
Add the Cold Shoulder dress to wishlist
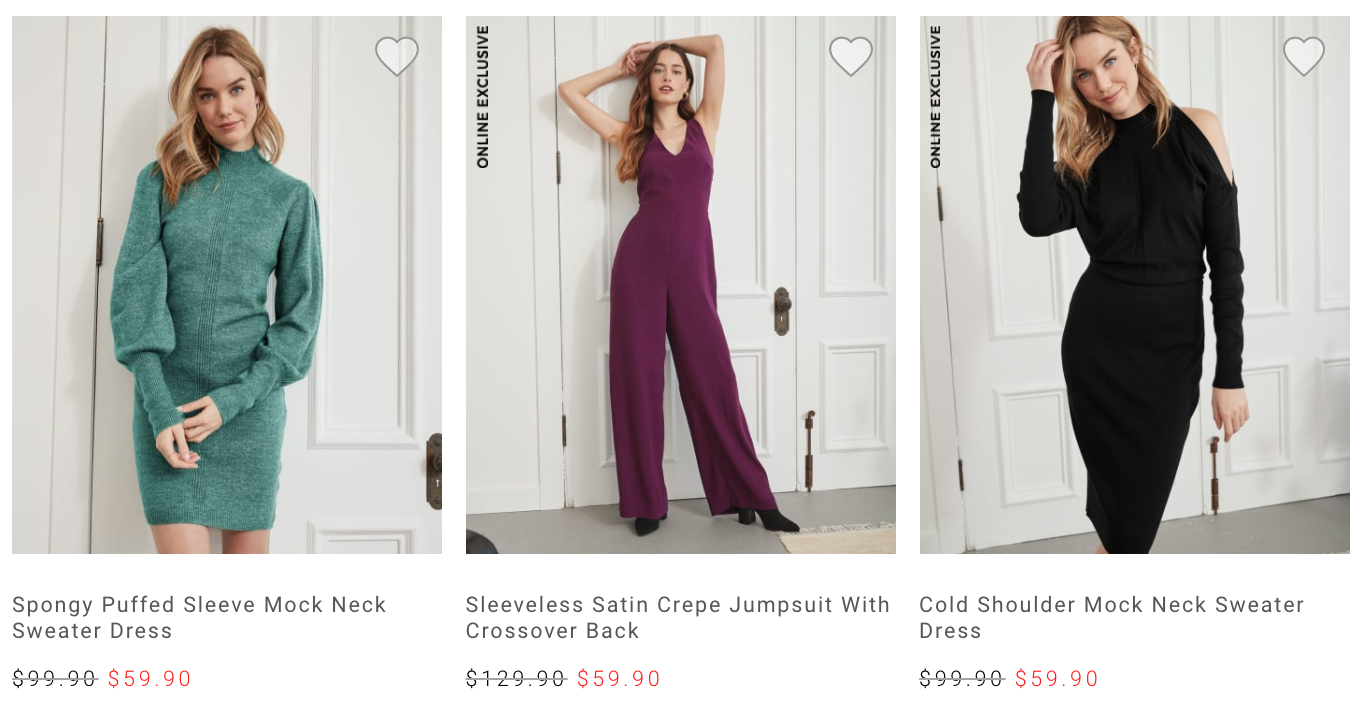(x=1304, y=56)
